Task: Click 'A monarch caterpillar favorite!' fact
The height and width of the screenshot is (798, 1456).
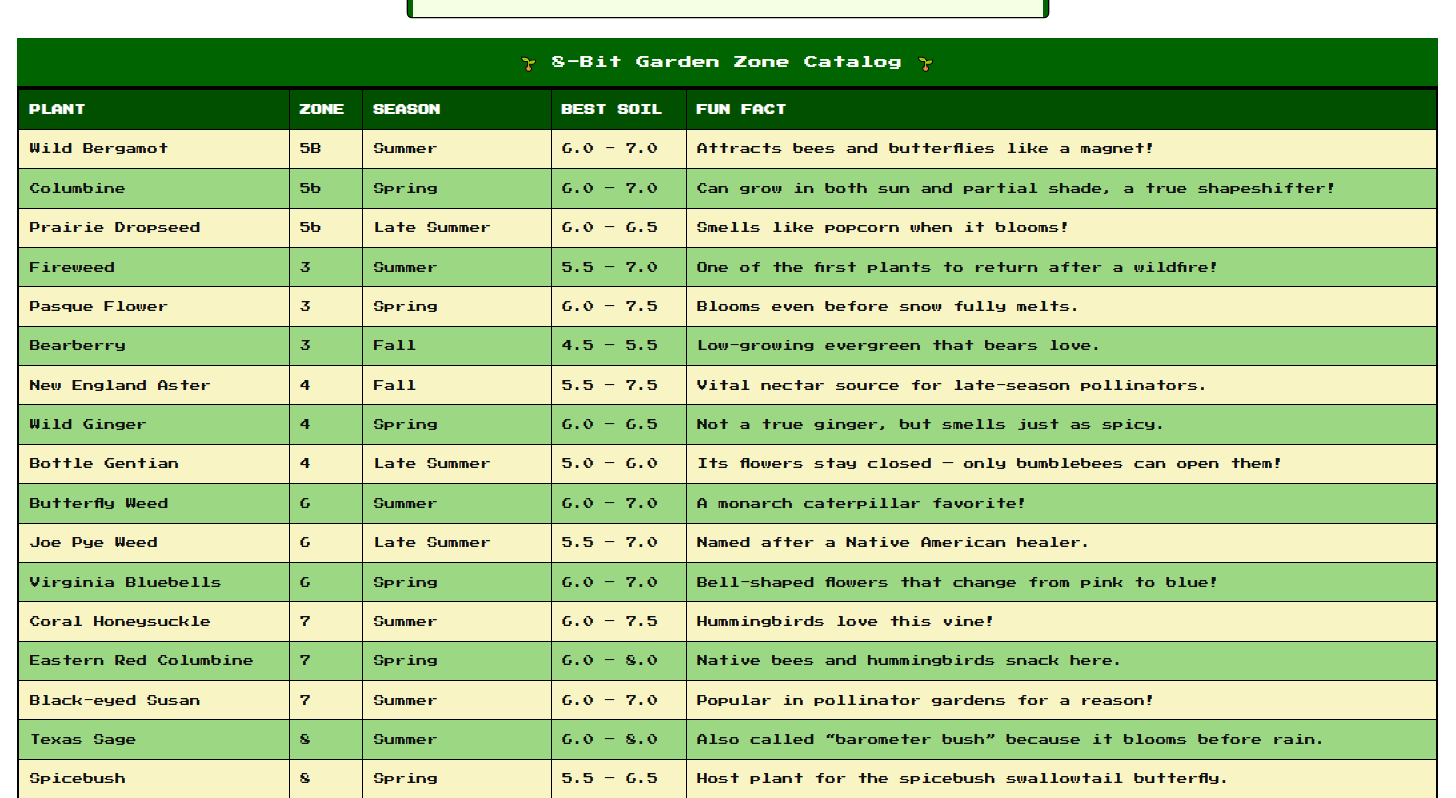Action: pyautogui.click(x=861, y=503)
